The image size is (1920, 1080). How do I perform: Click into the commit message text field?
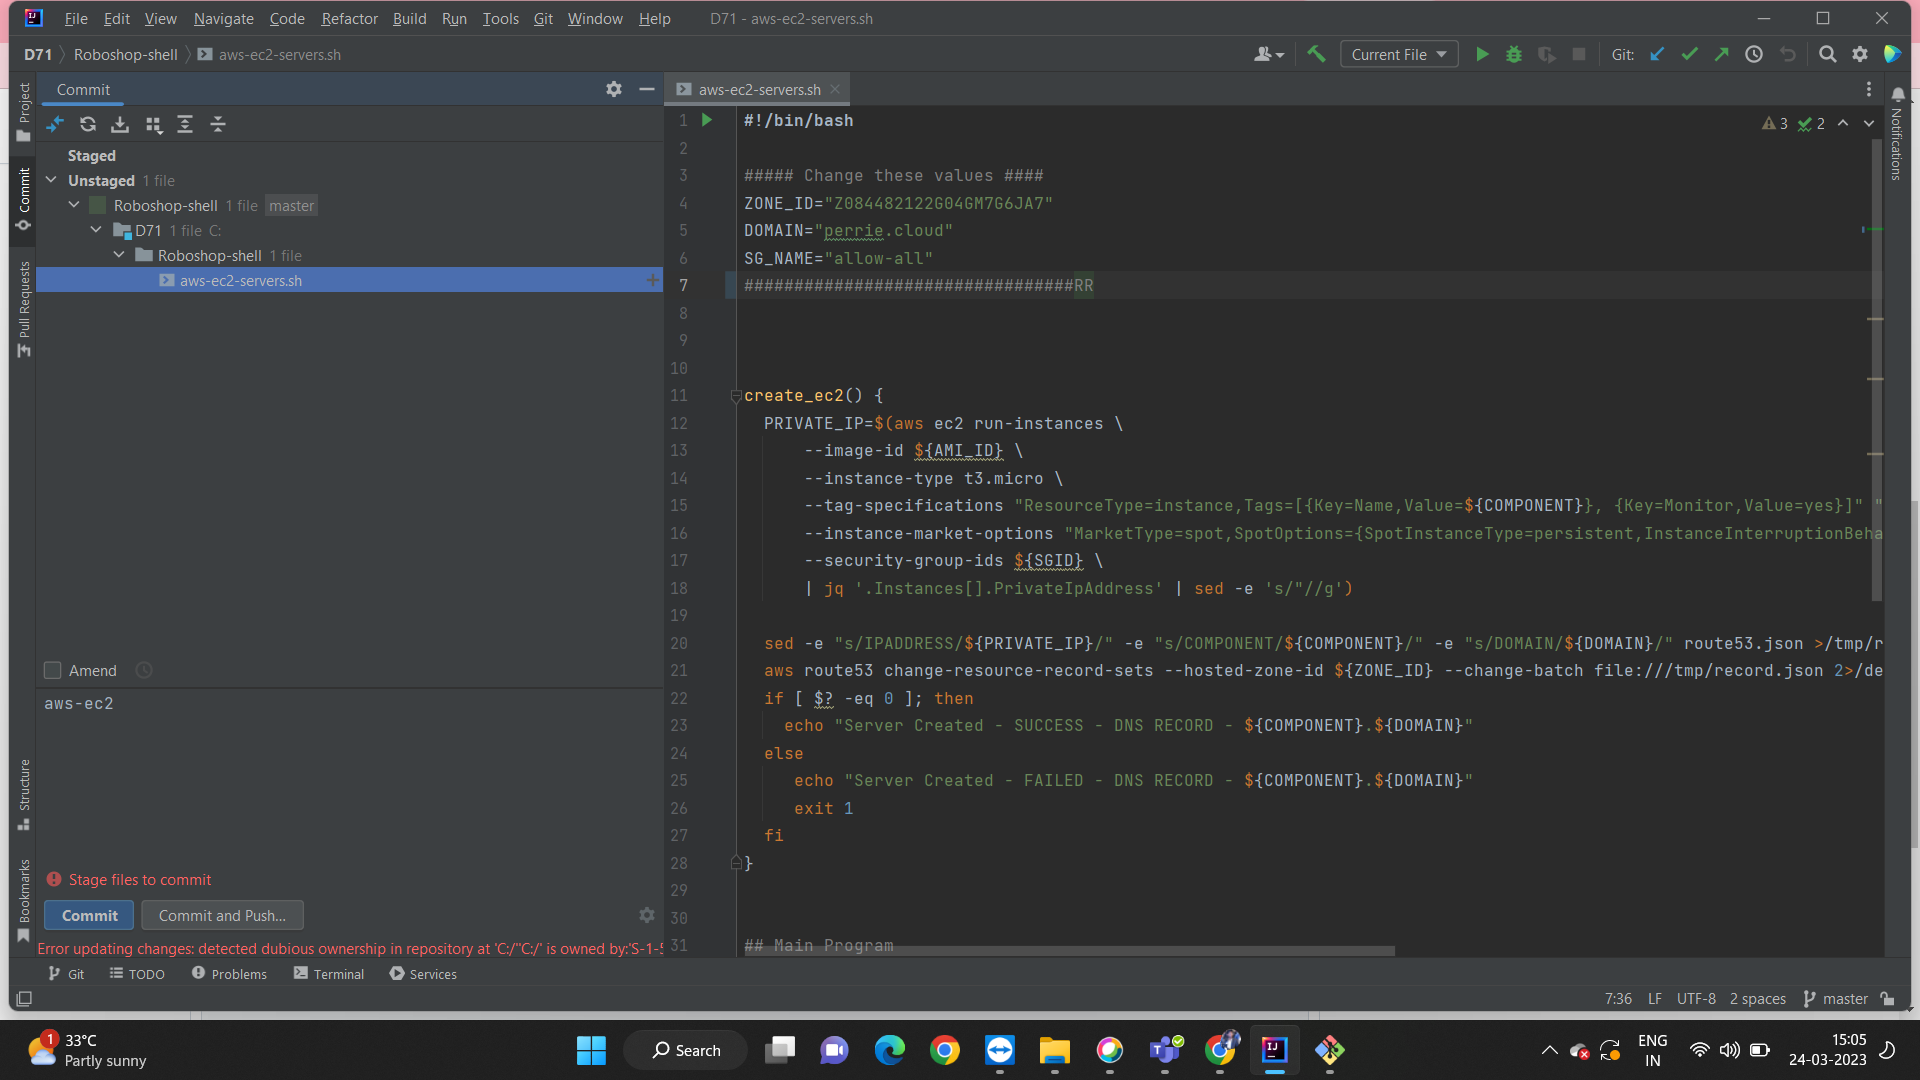tap(350, 780)
